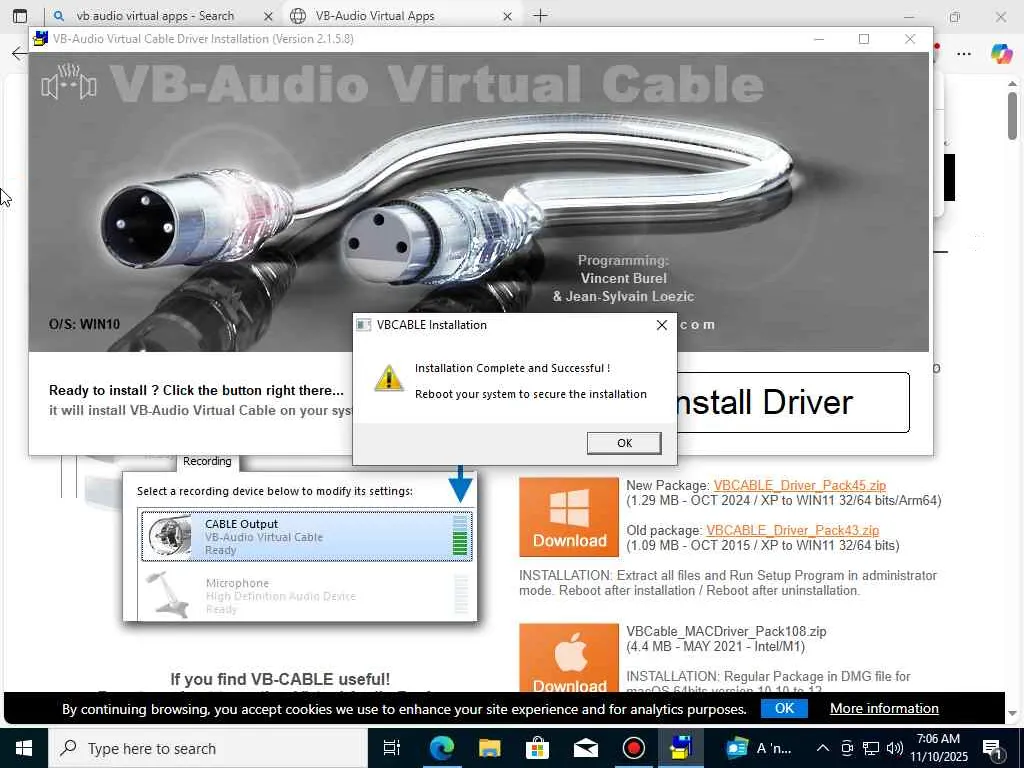Click the warning icon in VBCABLE dialog
Viewport: 1024px width, 768px height.
pyautogui.click(x=389, y=379)
